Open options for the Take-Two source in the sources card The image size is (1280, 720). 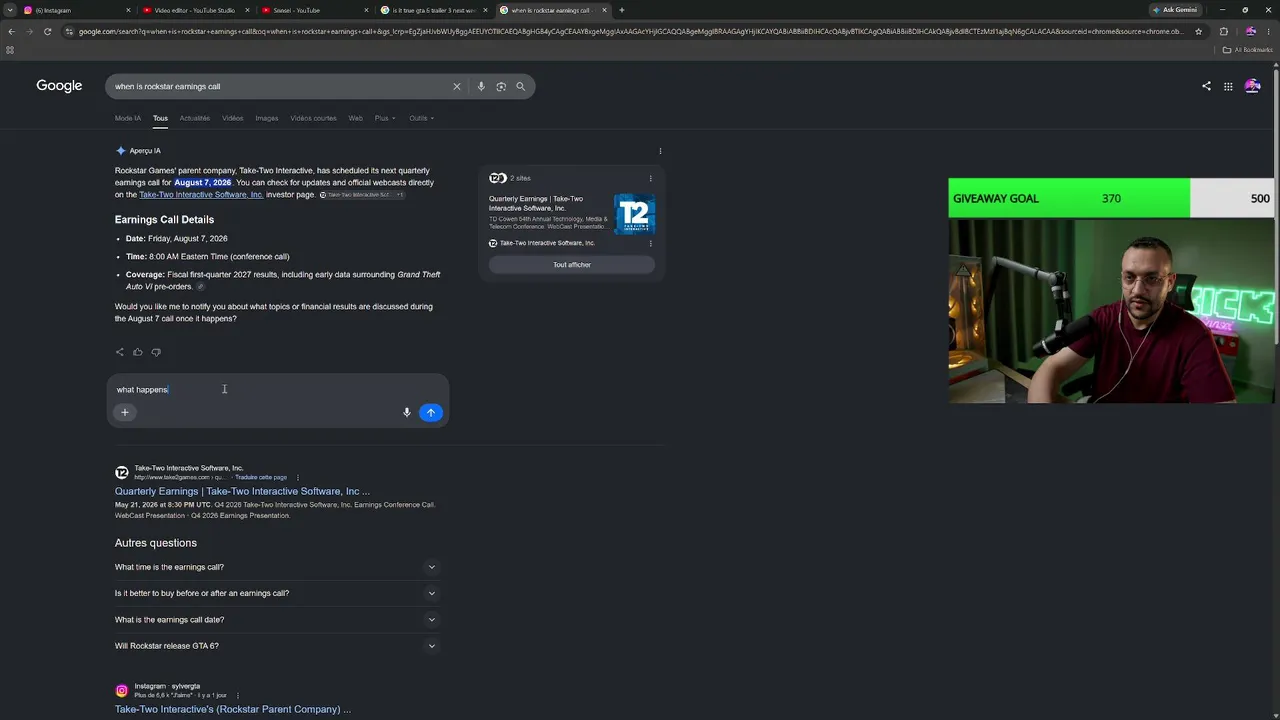click(x=650, y=243)
